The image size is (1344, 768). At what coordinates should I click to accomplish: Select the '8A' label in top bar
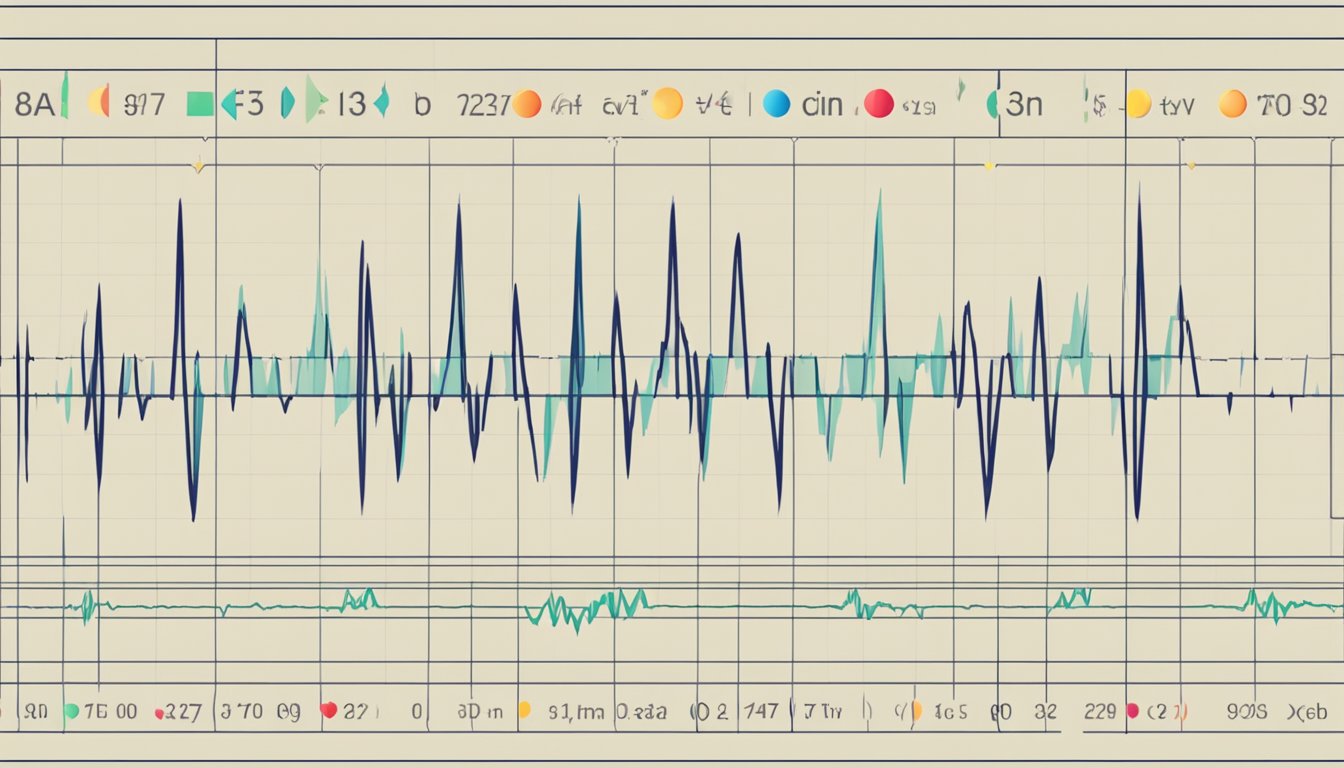(x=33, y=104)
